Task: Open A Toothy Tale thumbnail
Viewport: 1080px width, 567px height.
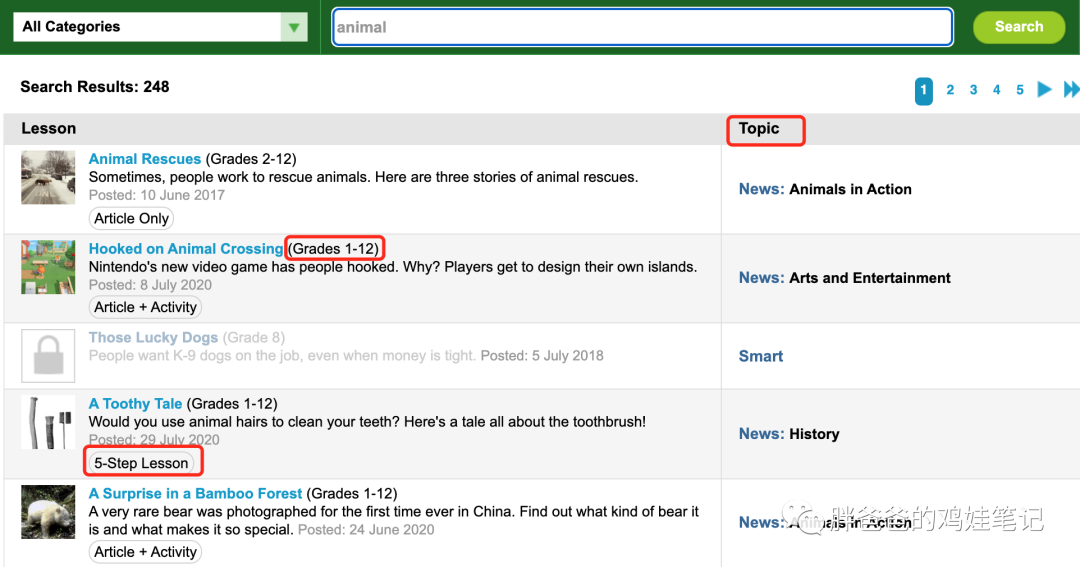Action: click(48, 422)
